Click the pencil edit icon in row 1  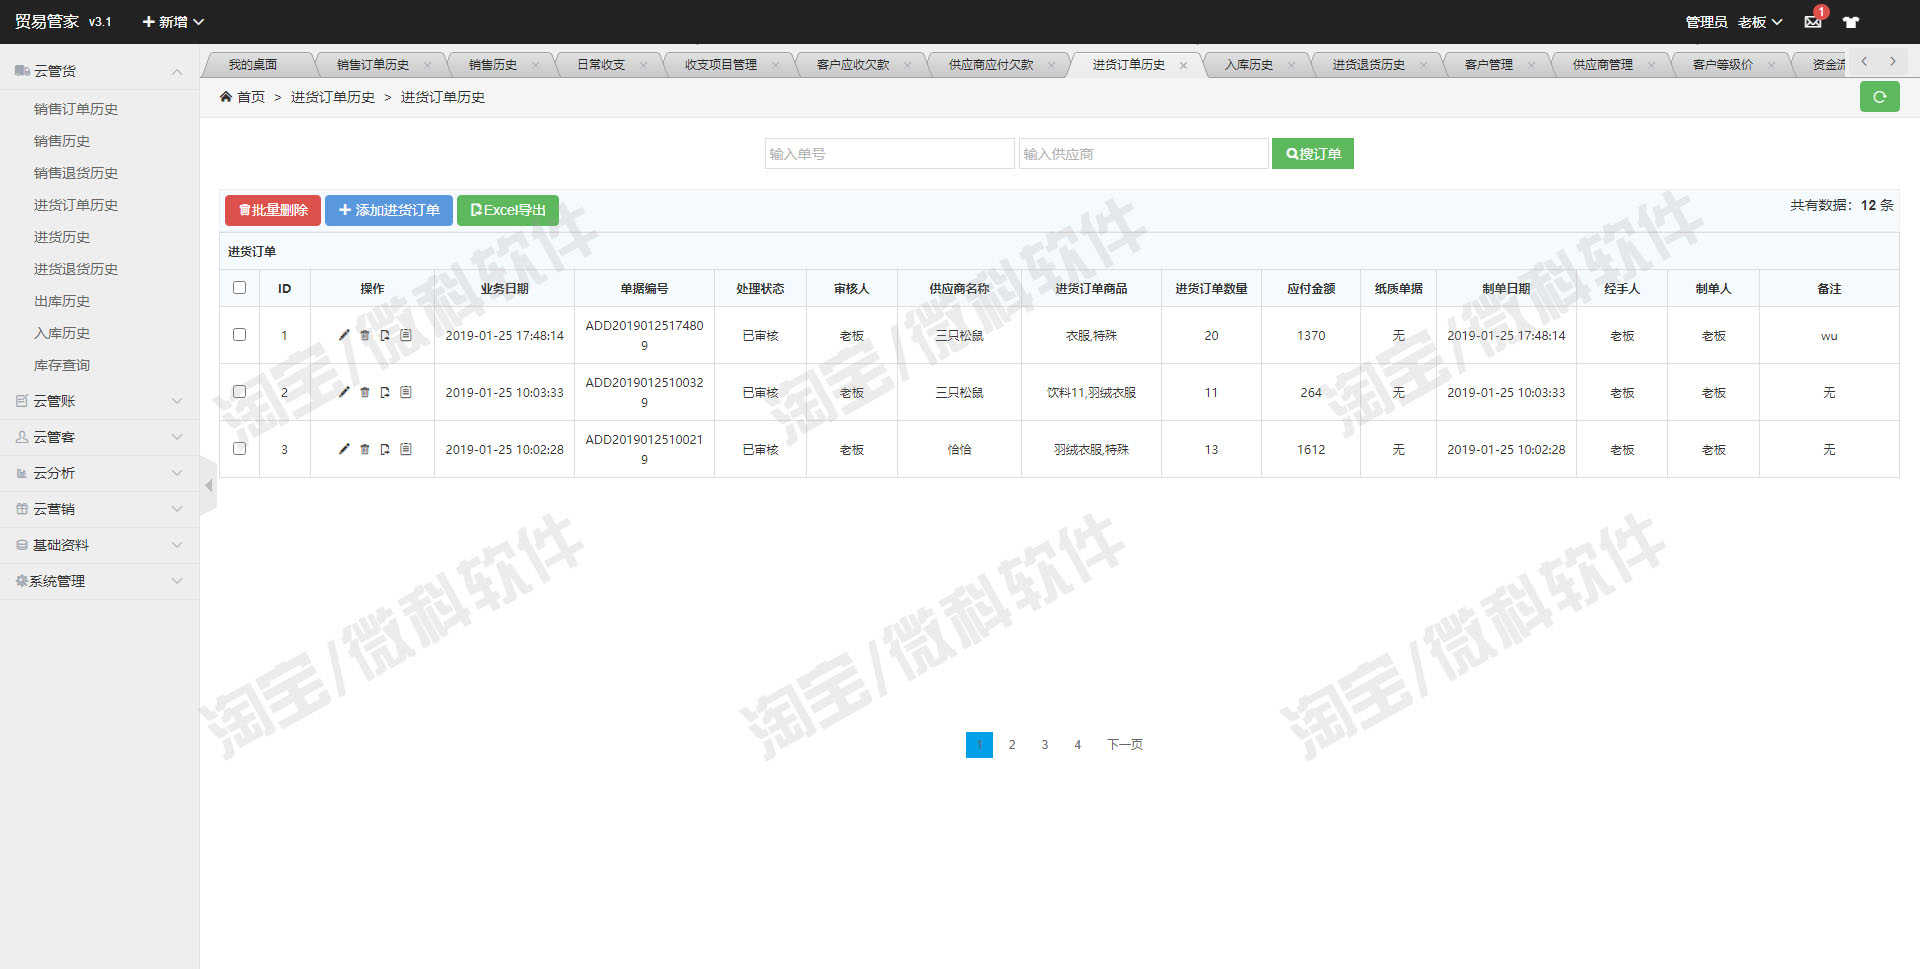(x=344, y=335)
